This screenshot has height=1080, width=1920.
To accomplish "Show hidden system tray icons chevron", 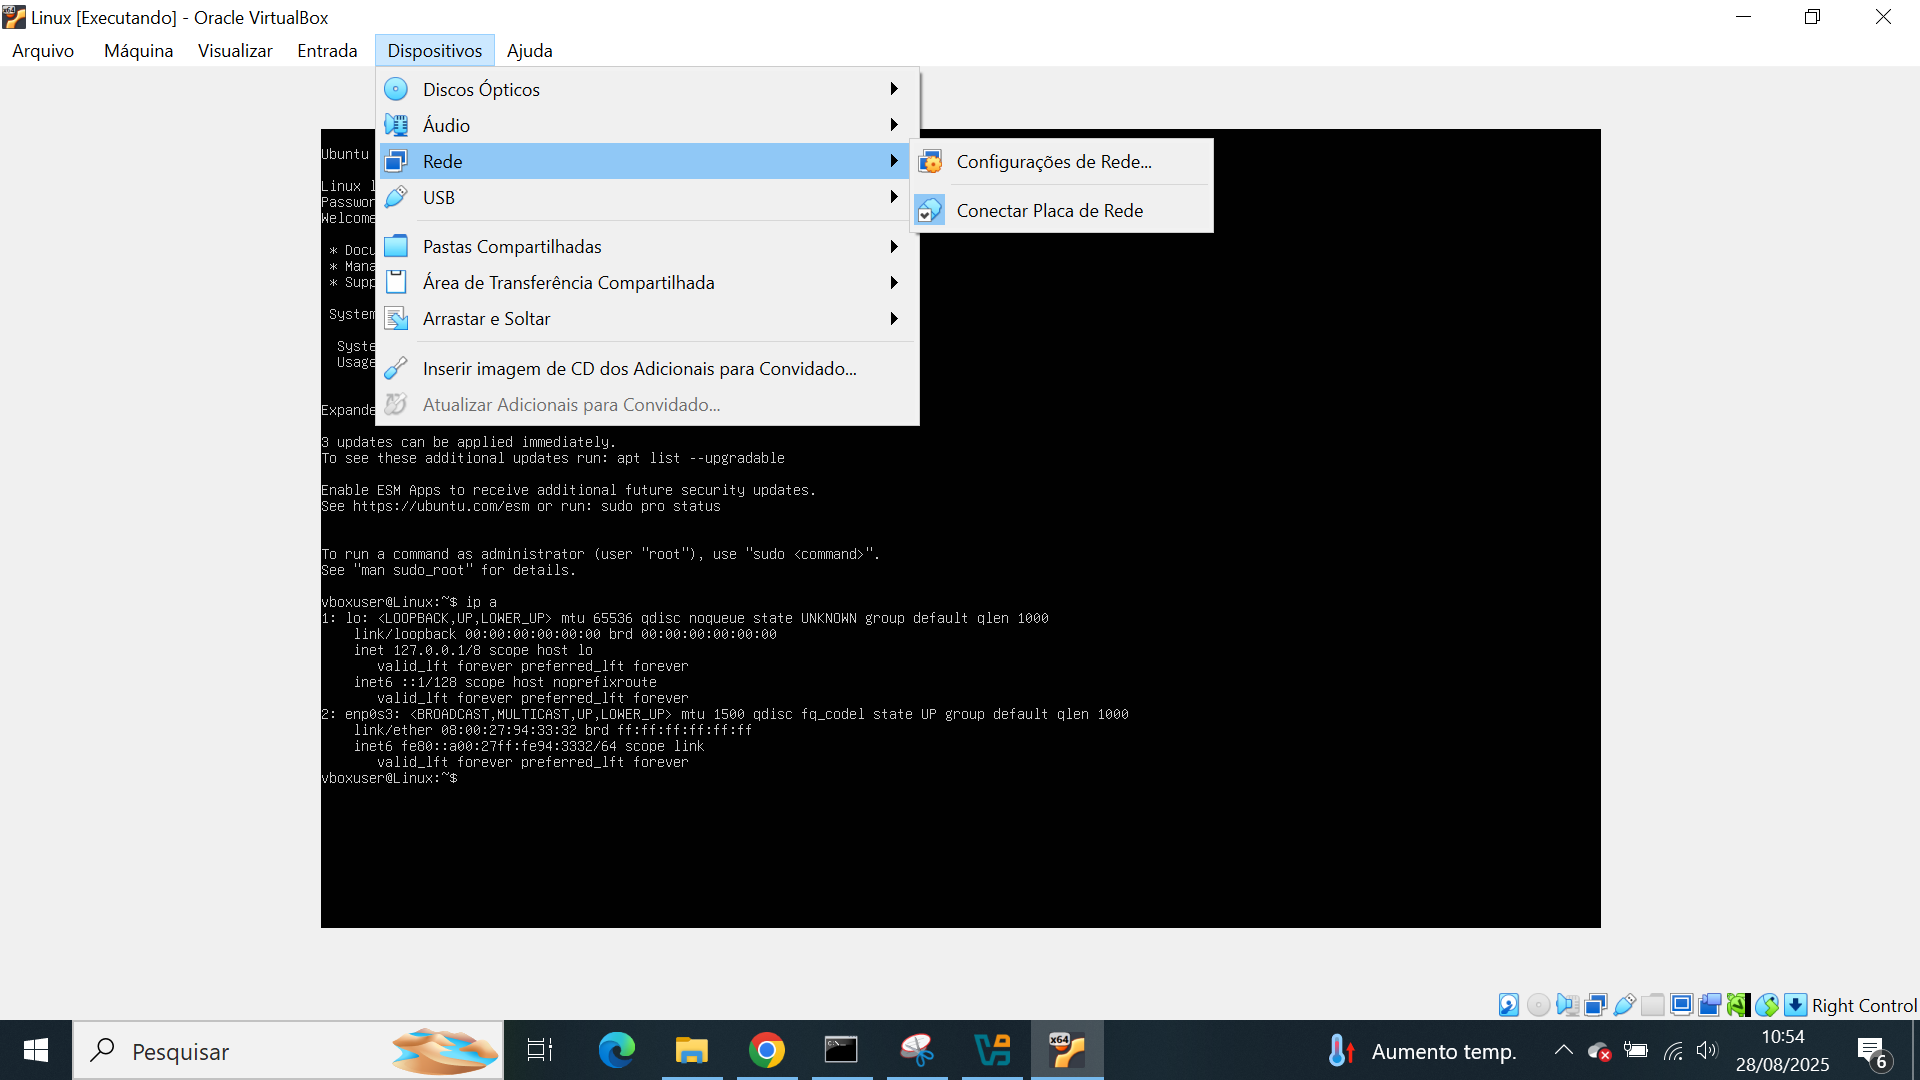I will (1564, 1050).
